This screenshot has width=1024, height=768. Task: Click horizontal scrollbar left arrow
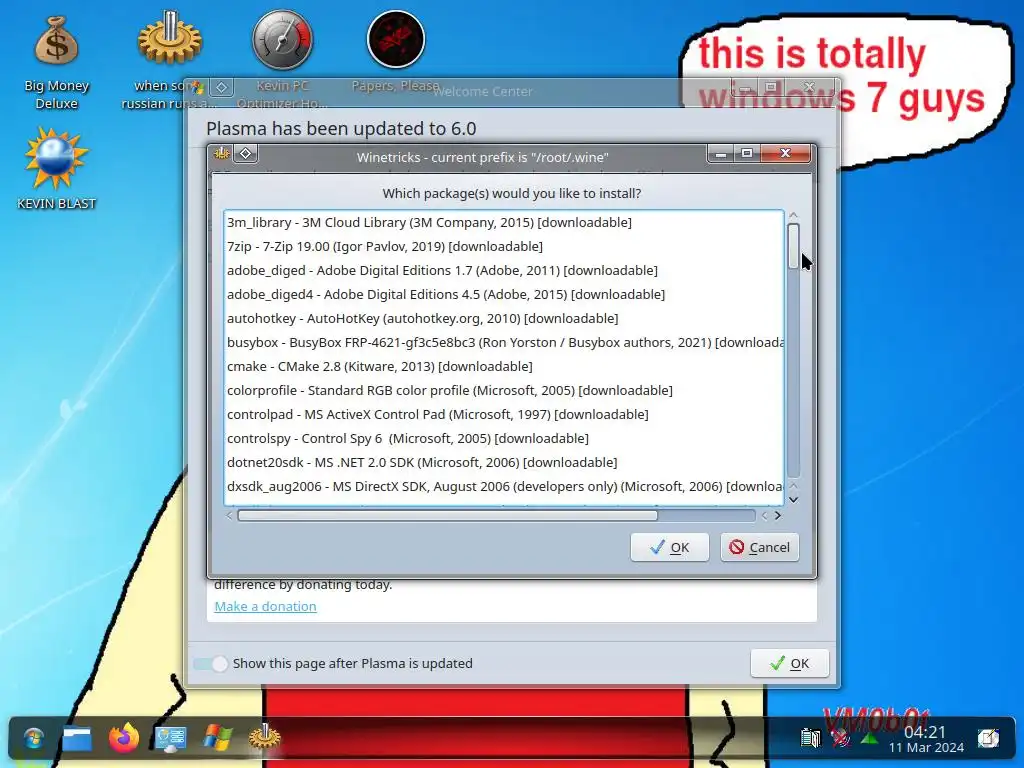tap(229, 515)
